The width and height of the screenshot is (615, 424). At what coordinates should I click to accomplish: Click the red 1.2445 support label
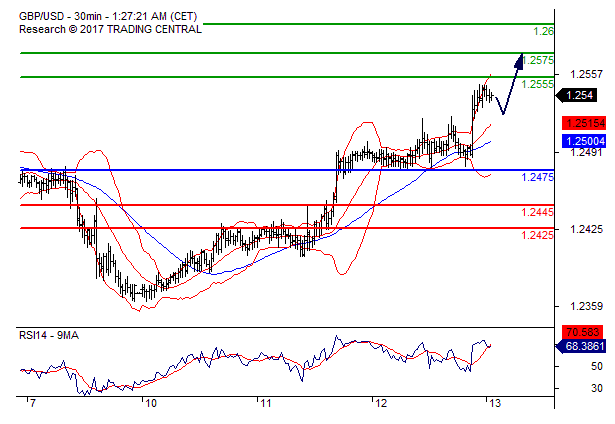[537, 212]
